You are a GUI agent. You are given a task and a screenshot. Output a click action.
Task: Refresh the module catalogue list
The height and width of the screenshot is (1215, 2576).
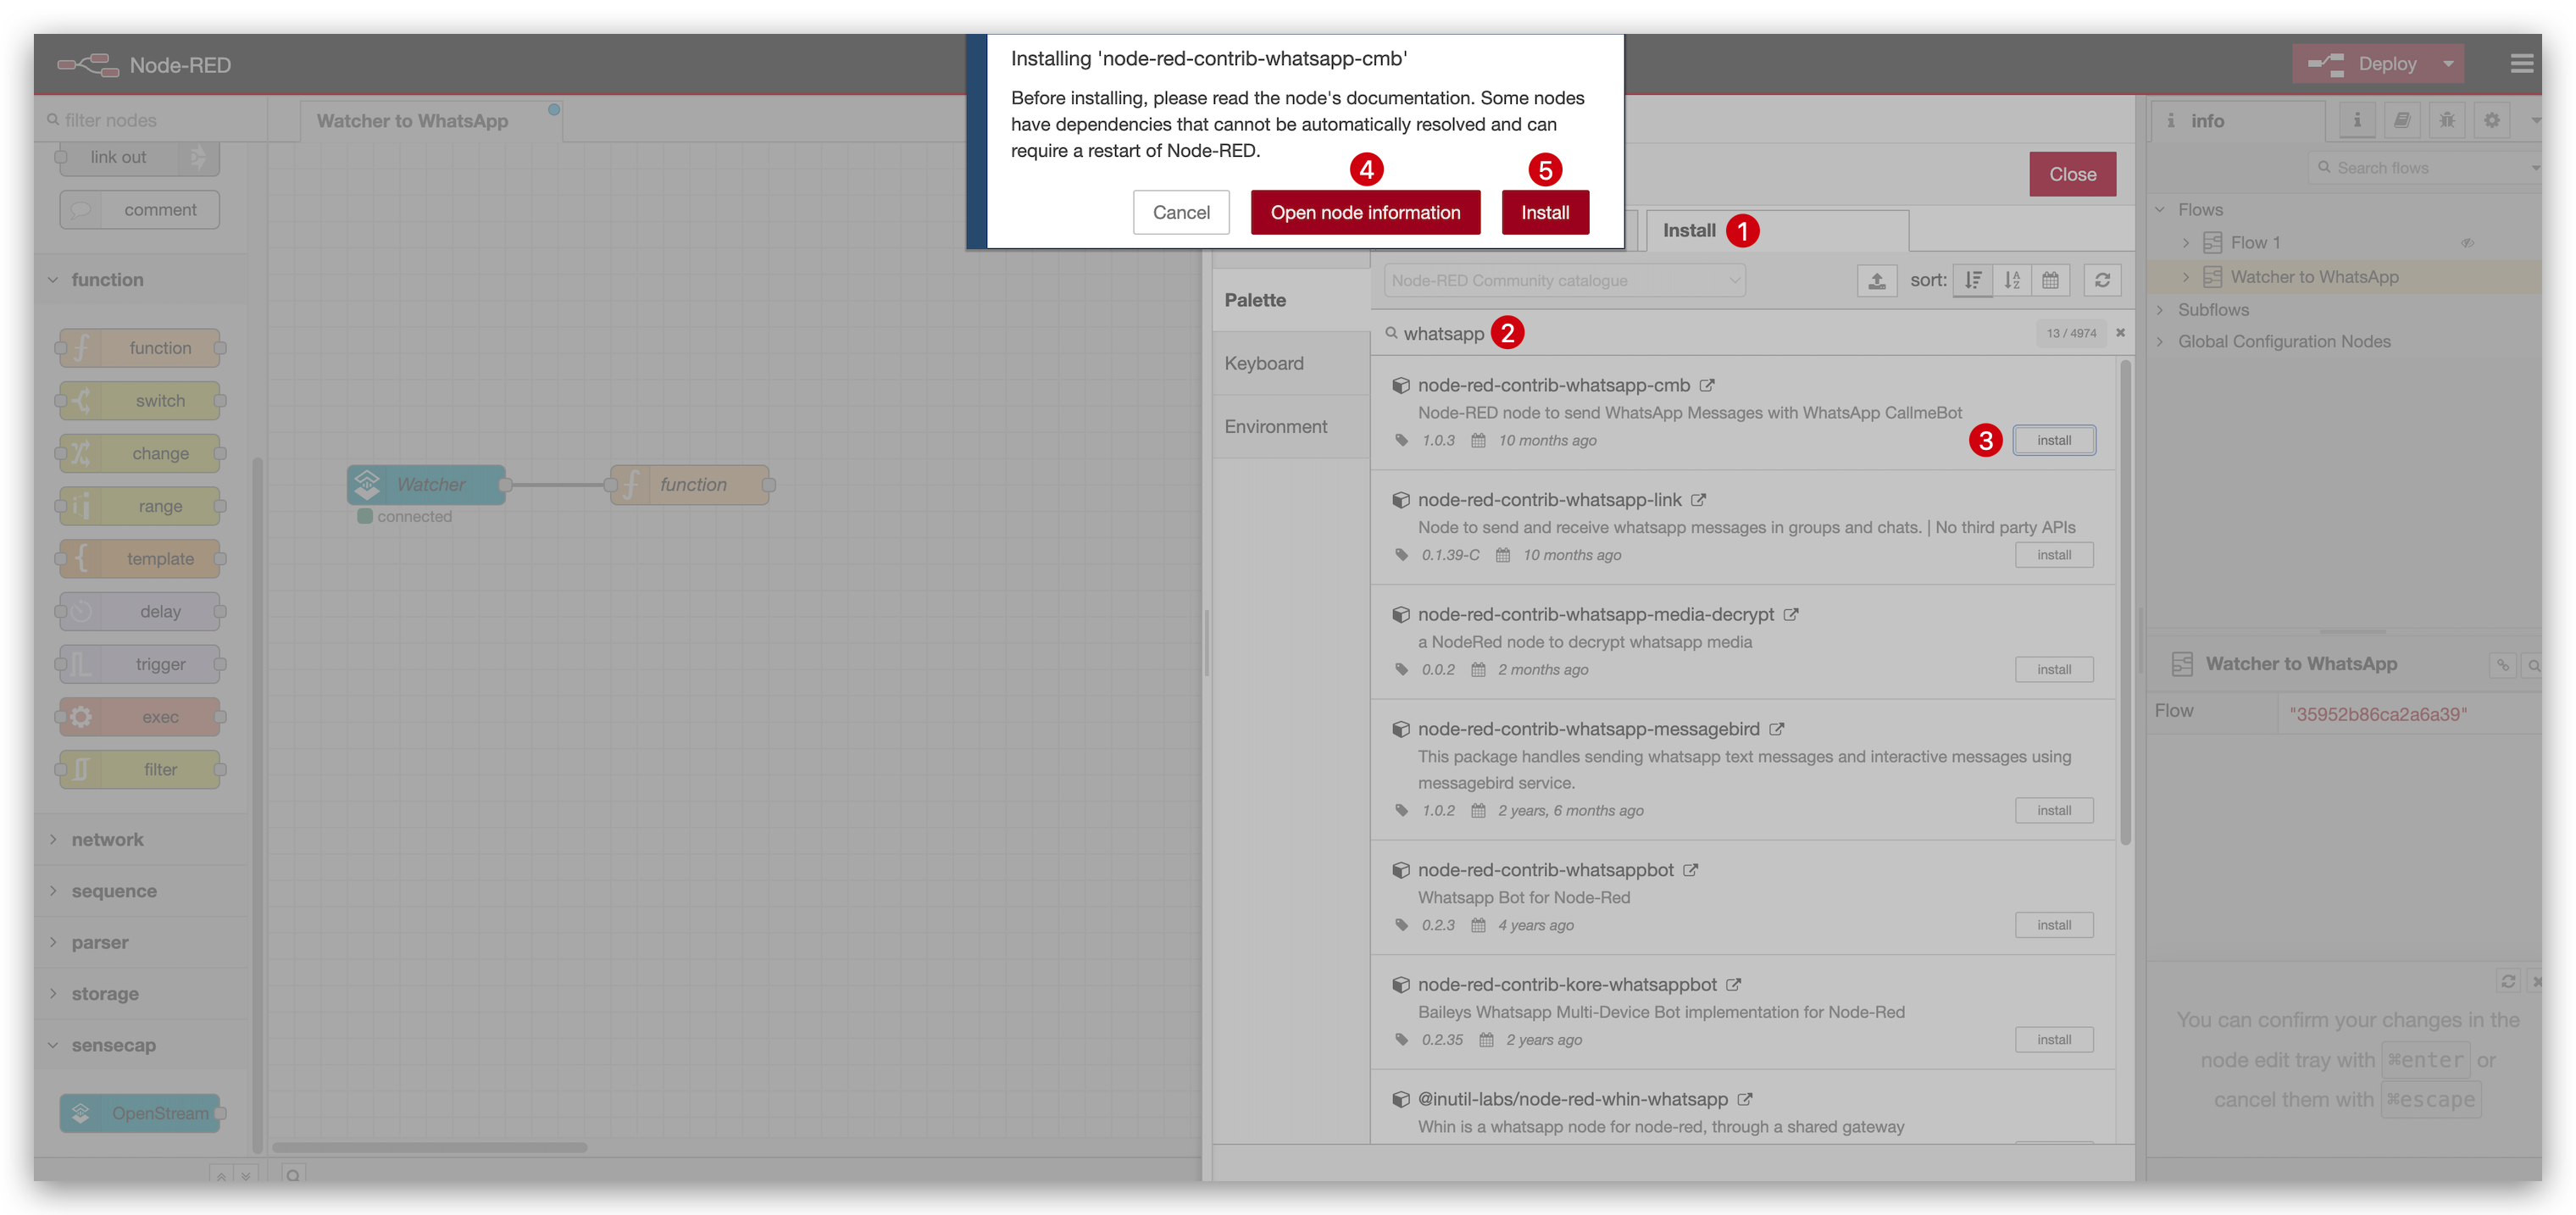2102,280
